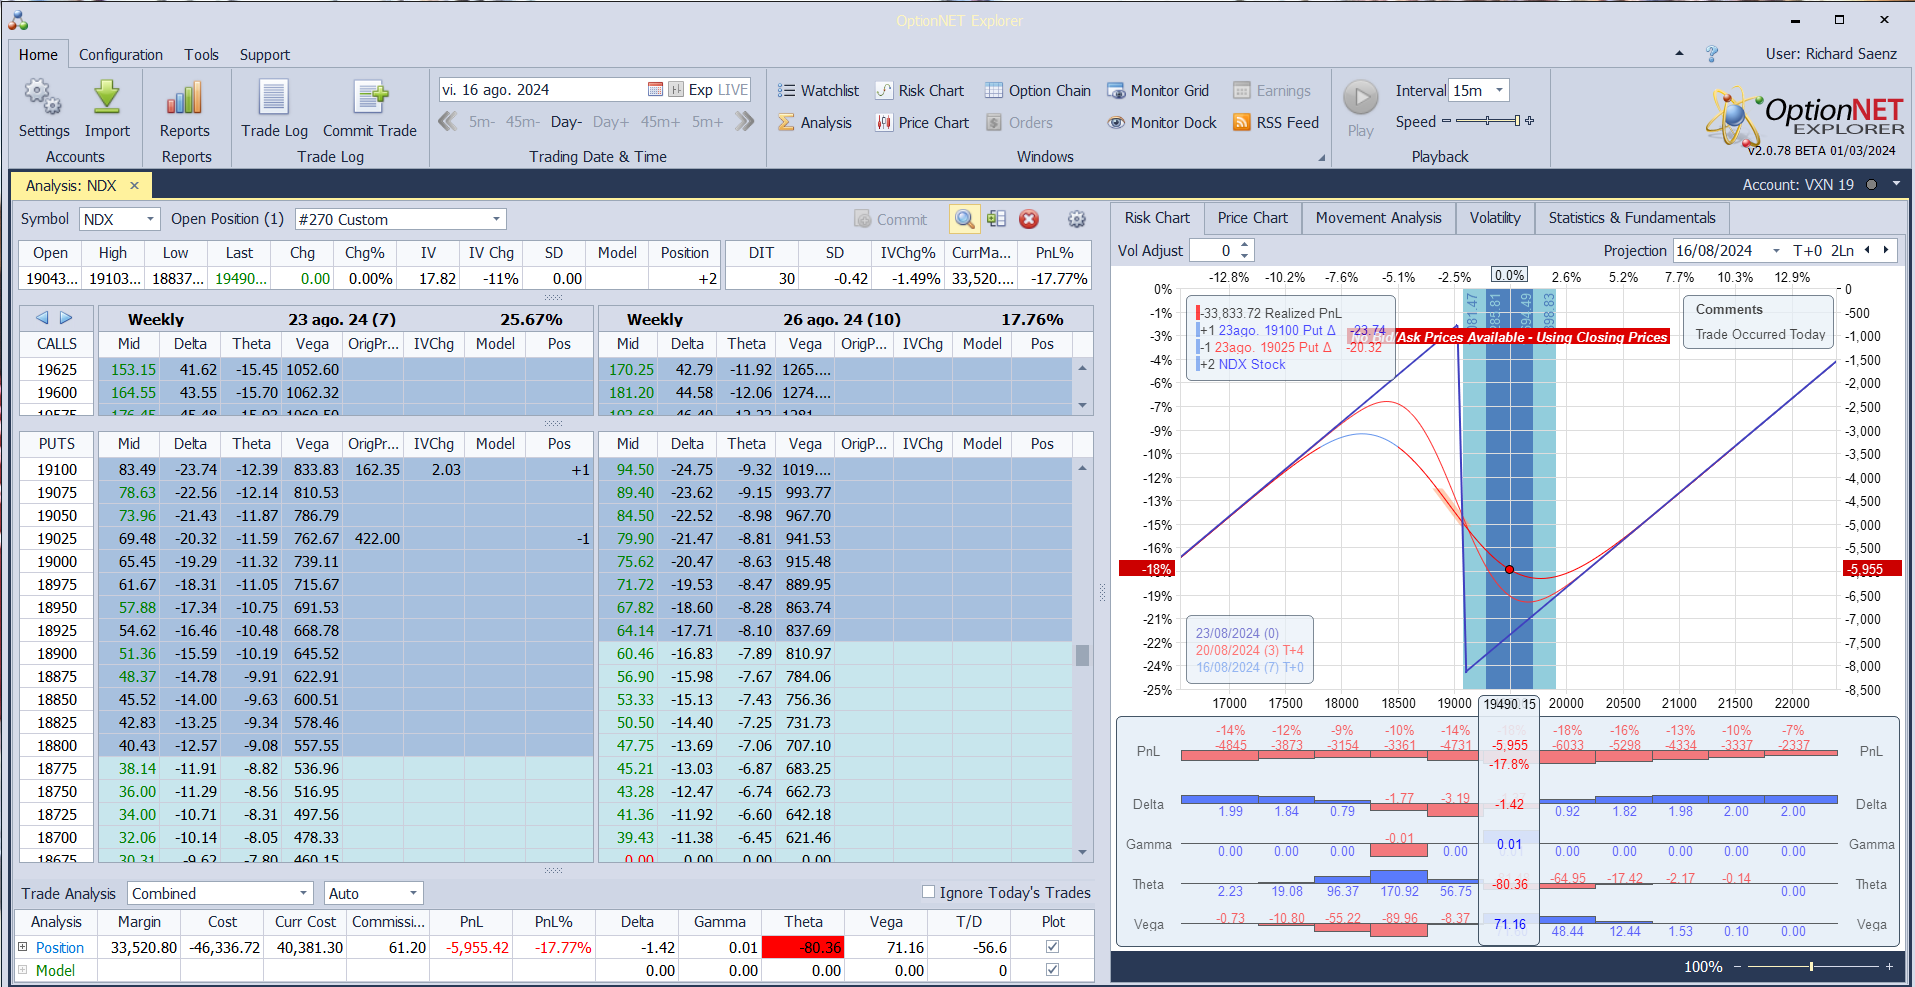Click the Commit Trade icon
The width and height of the screenshot is (1915, 987).
370,98
